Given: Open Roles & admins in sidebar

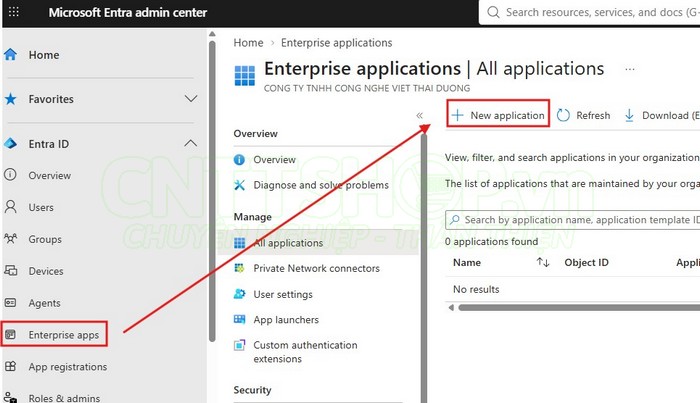Looking at the screenshot, I should (x=64, y=398).
